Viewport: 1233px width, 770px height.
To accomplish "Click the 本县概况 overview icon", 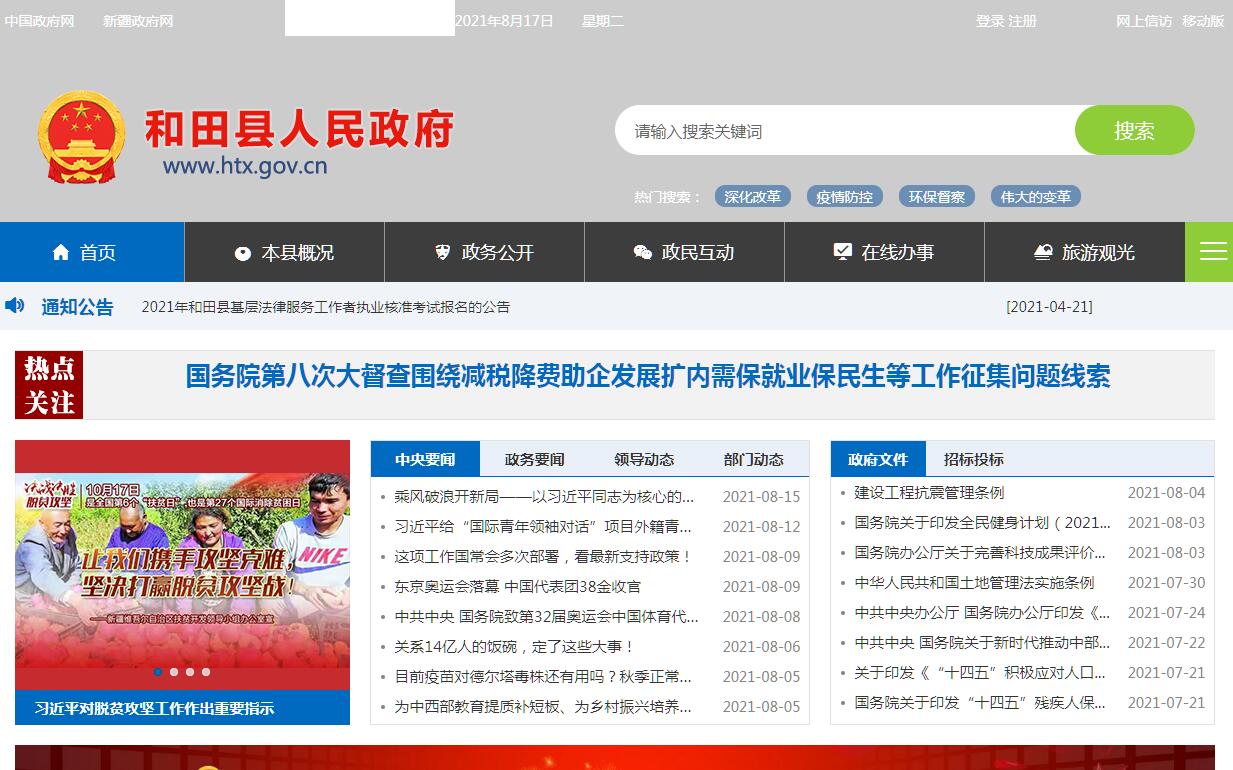I will point(242,253).
